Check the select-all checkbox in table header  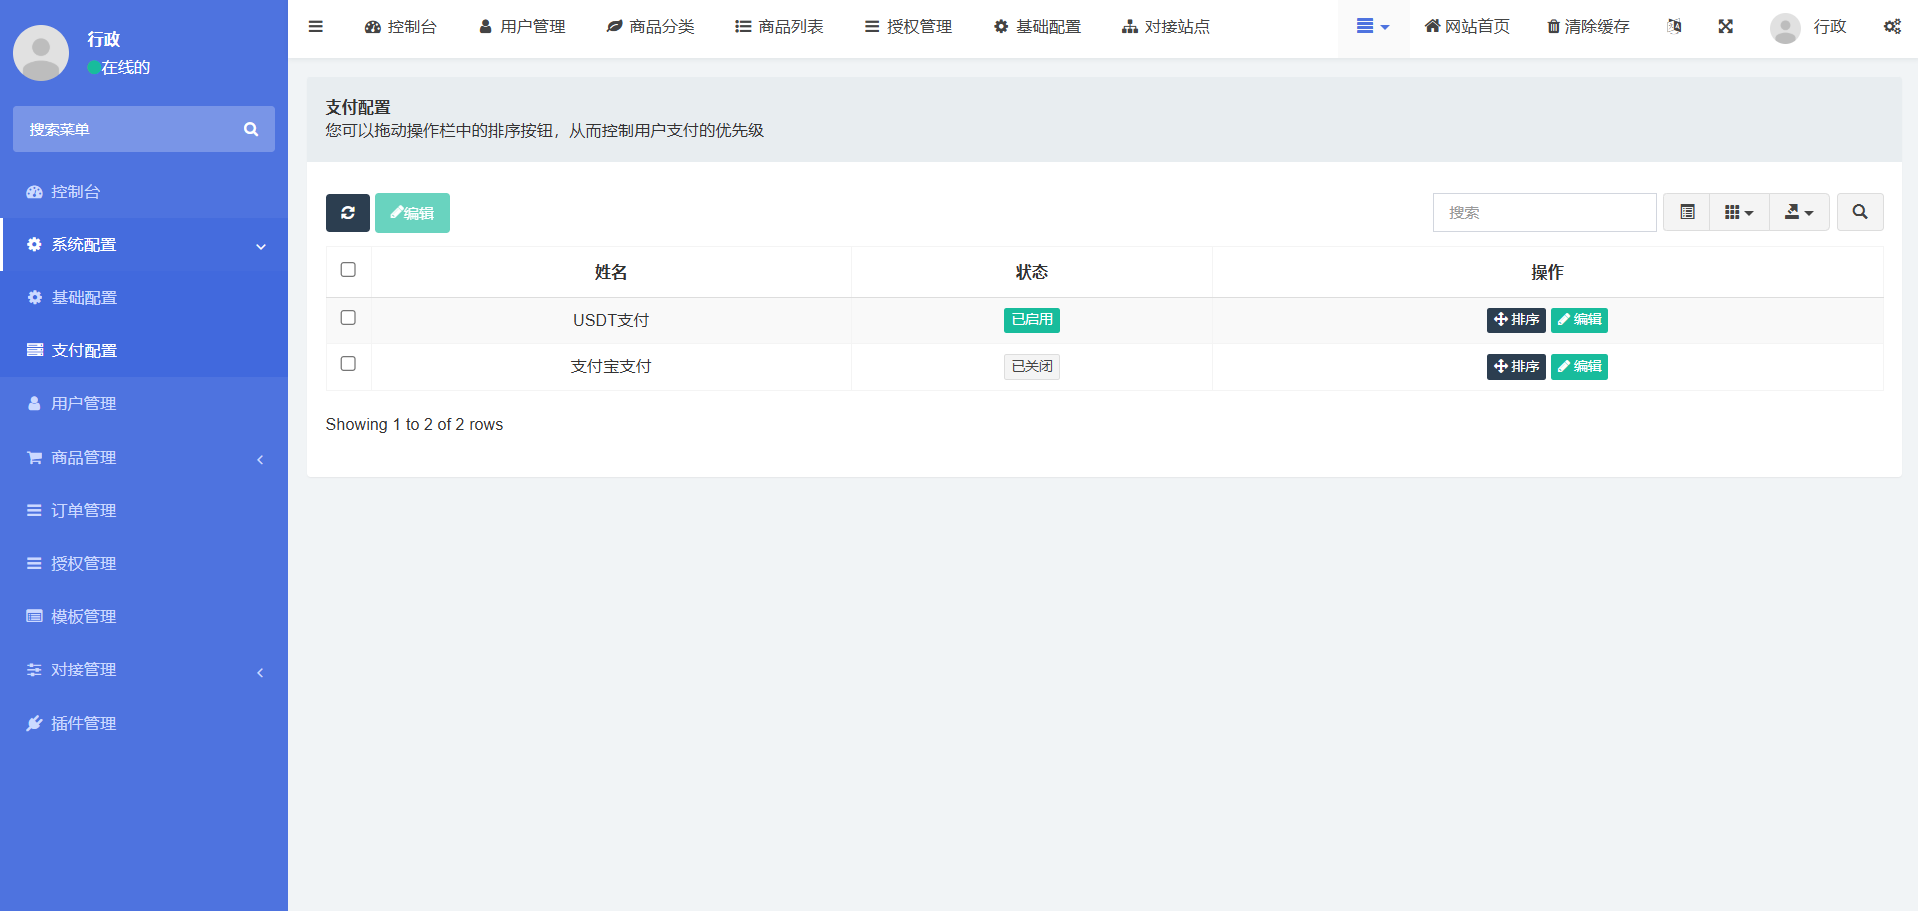pos(348,270)
